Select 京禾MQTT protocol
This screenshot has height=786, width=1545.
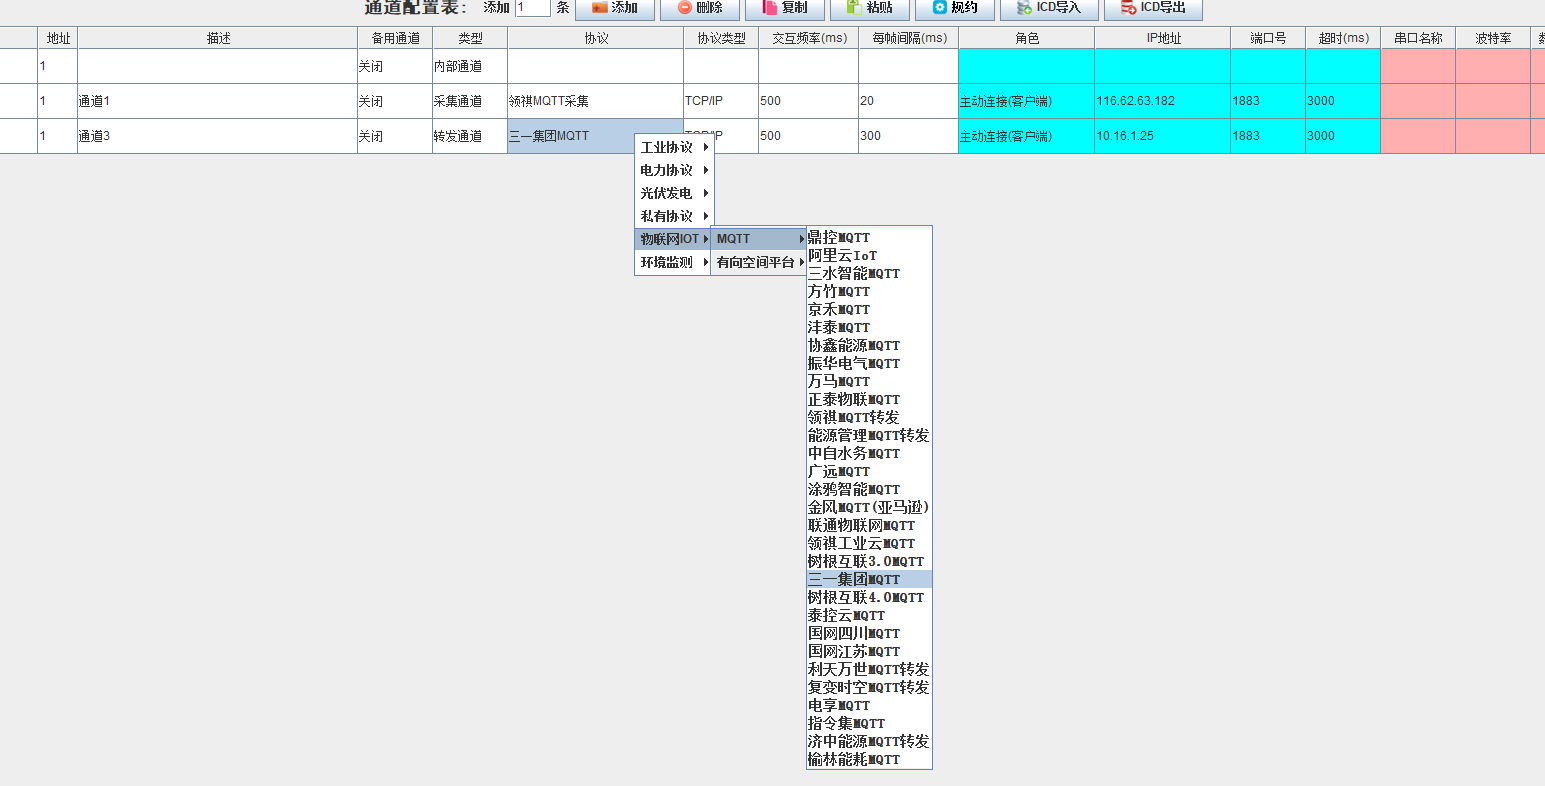(869, 309)
